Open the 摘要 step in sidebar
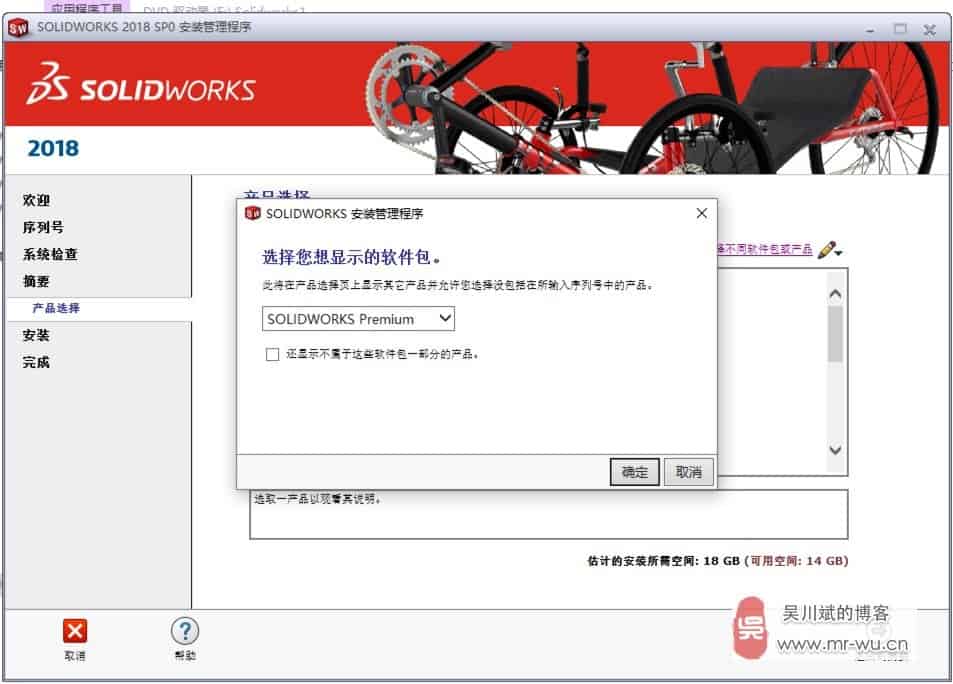953x684 pixels. point(36,281)
